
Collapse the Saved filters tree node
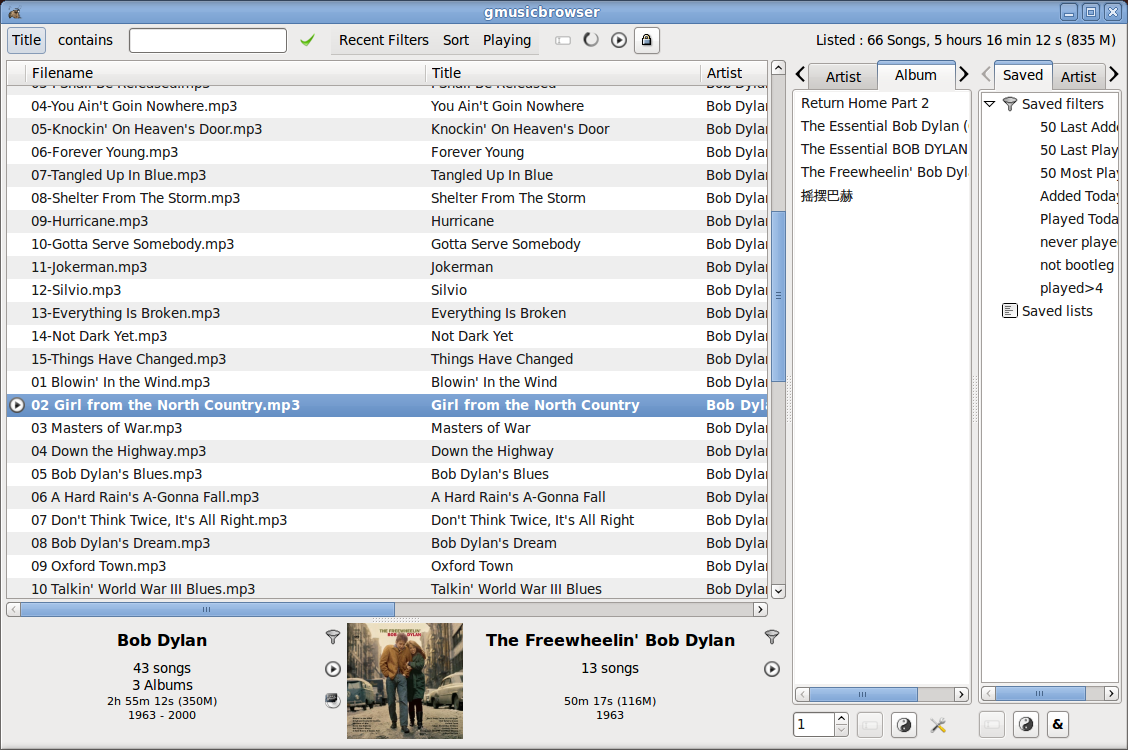click(990, 104)
